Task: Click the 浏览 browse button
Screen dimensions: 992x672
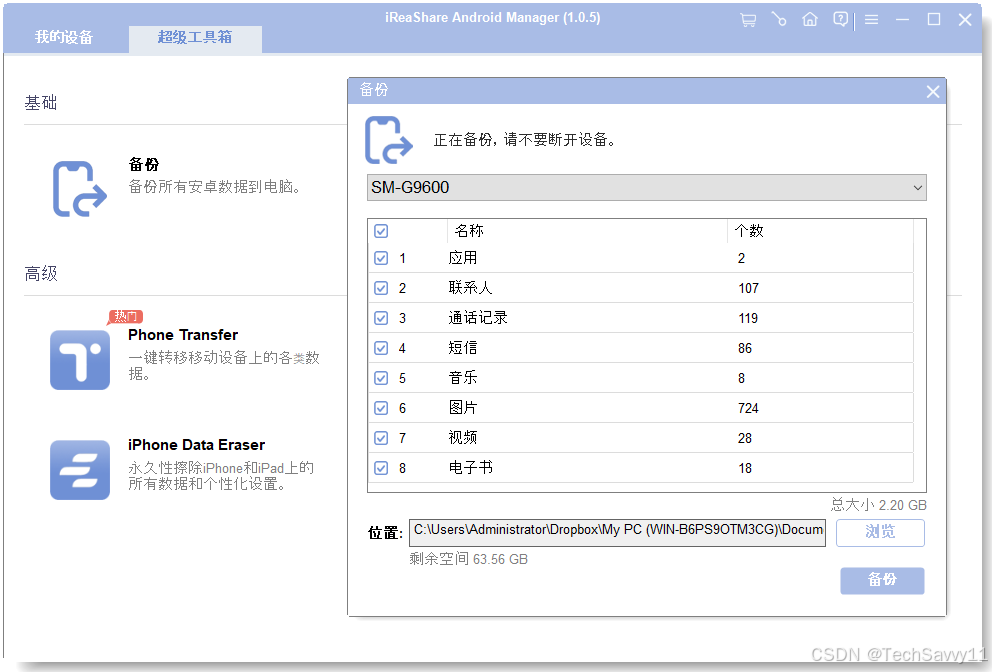Action: (880, 532)
